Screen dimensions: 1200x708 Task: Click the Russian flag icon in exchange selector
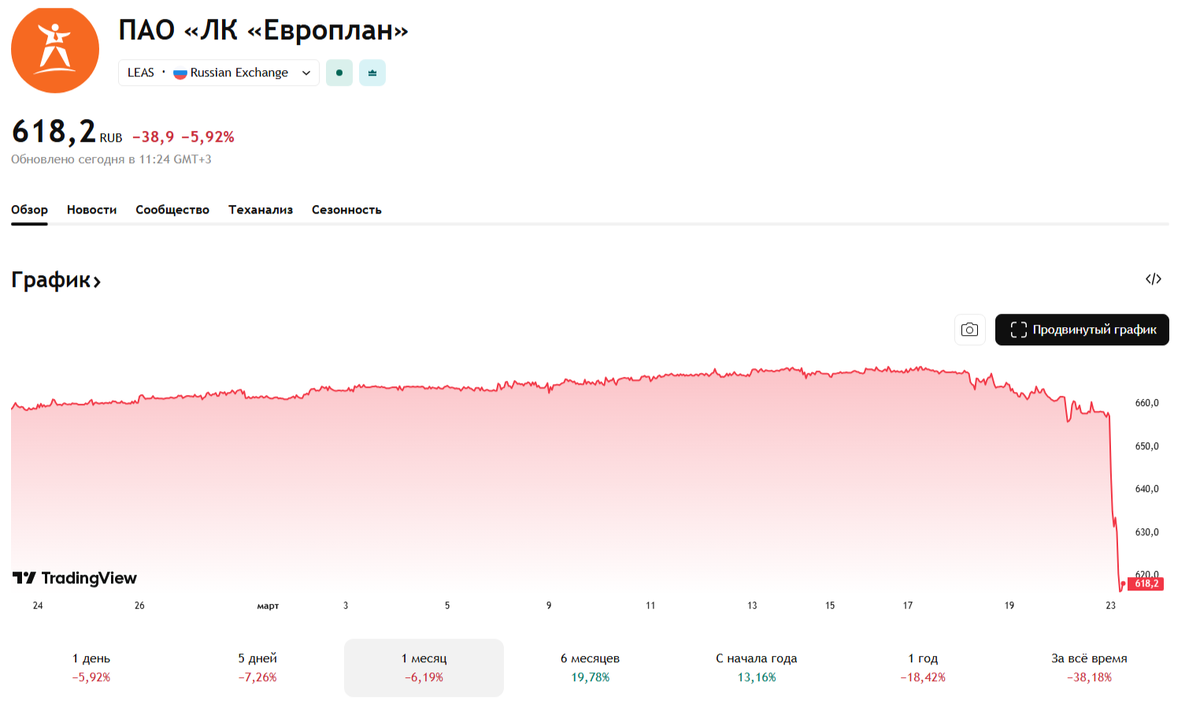coord(180,73)
